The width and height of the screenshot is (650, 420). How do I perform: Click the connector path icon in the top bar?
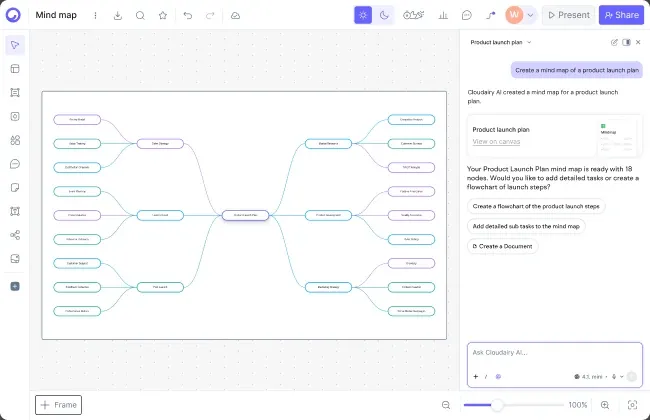[x=490, y=15]
